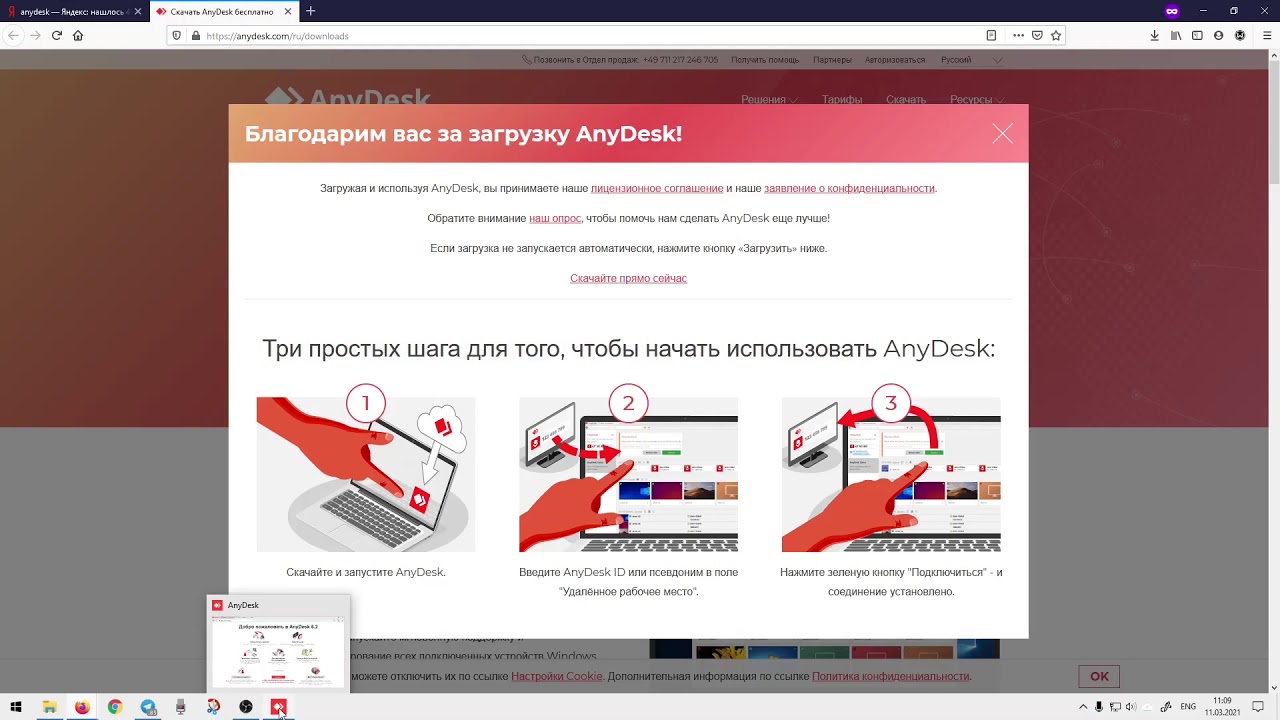Bookmark this page with star
The image size is (1280, 720).
pyautogui.click(x=1056, y=35)
